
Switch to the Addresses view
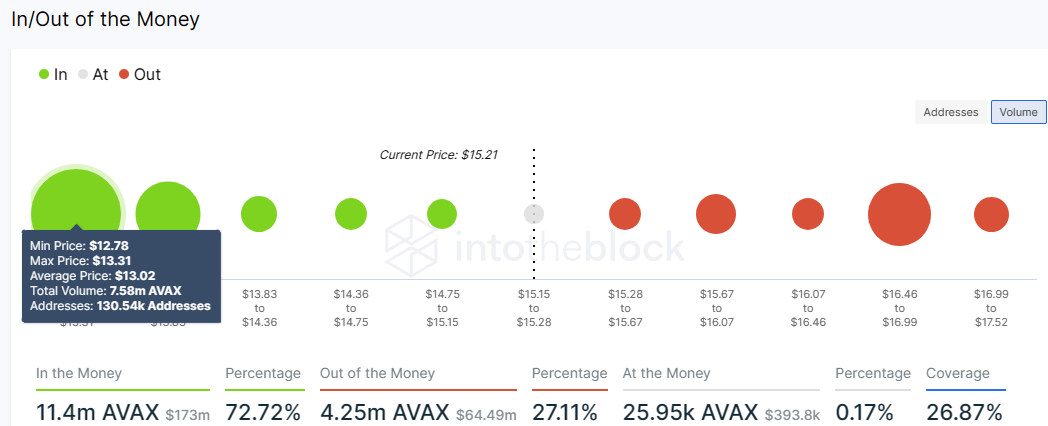pos(950,112)
